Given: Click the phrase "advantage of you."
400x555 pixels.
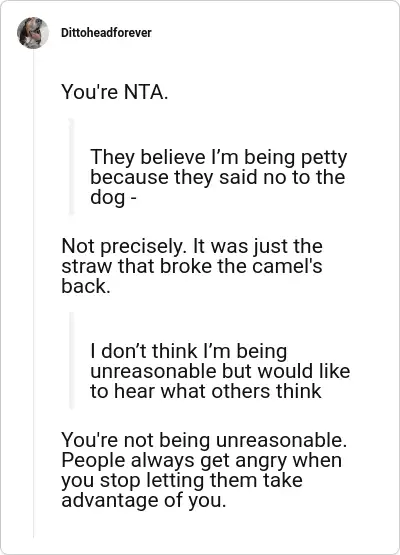Looking at the screenshot, I should [143, 500].
